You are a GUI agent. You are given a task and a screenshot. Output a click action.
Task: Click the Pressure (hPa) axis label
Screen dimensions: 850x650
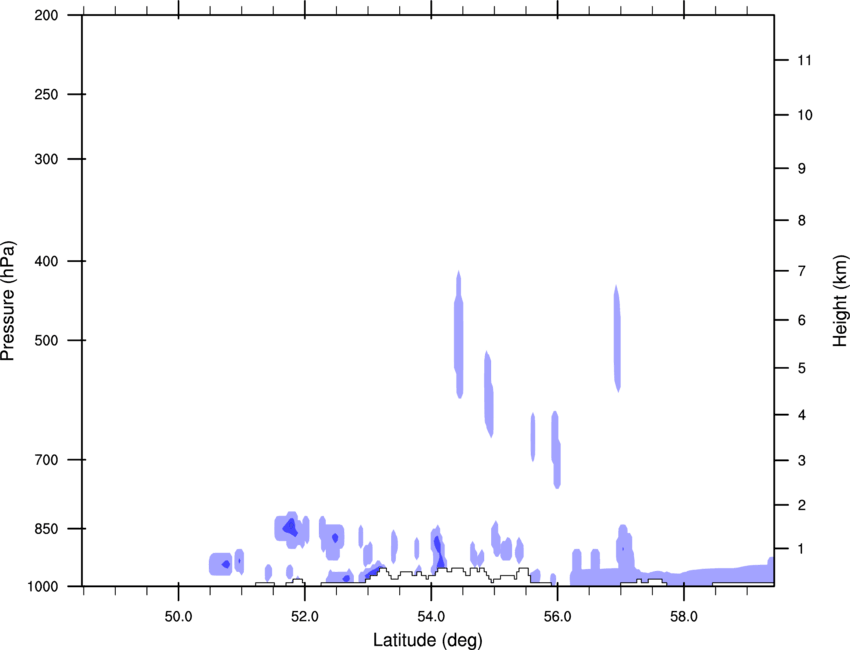tap(8, 301)
